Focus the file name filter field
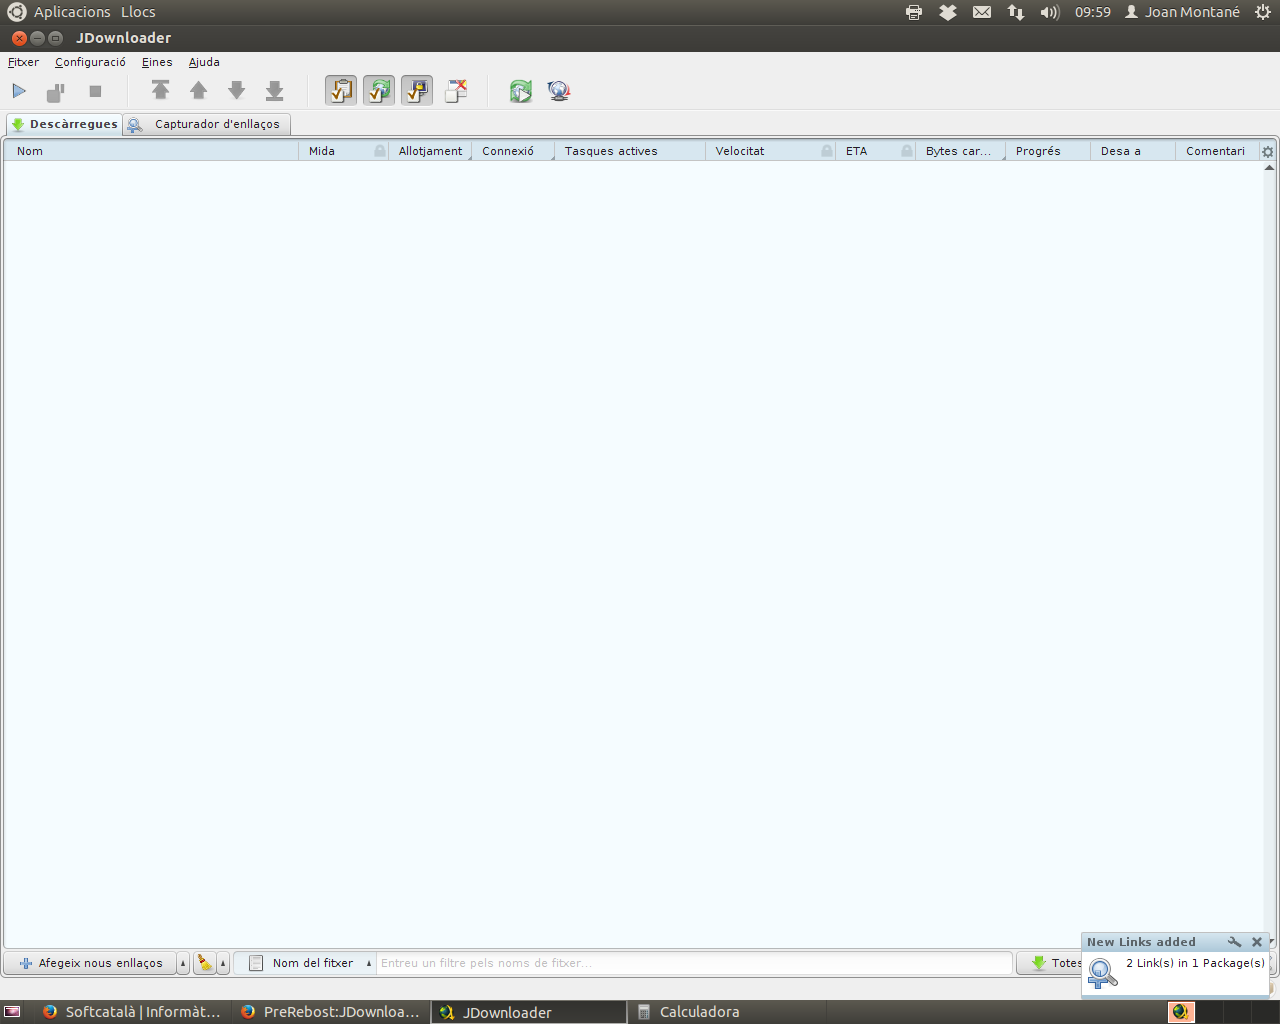This screenshot has height=1024, width=1280. point(694,963)
